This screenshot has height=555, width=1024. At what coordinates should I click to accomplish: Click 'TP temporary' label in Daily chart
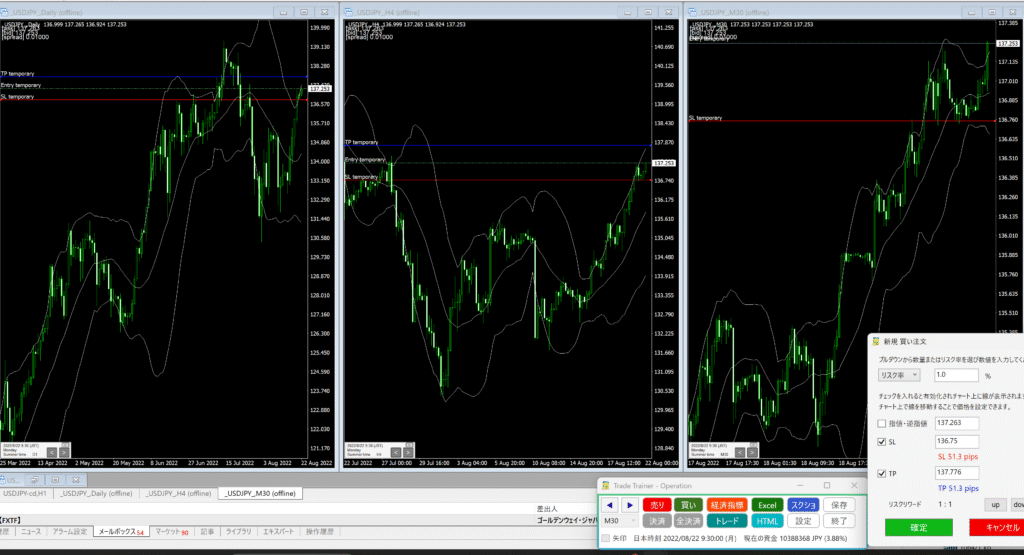[18, 74]
